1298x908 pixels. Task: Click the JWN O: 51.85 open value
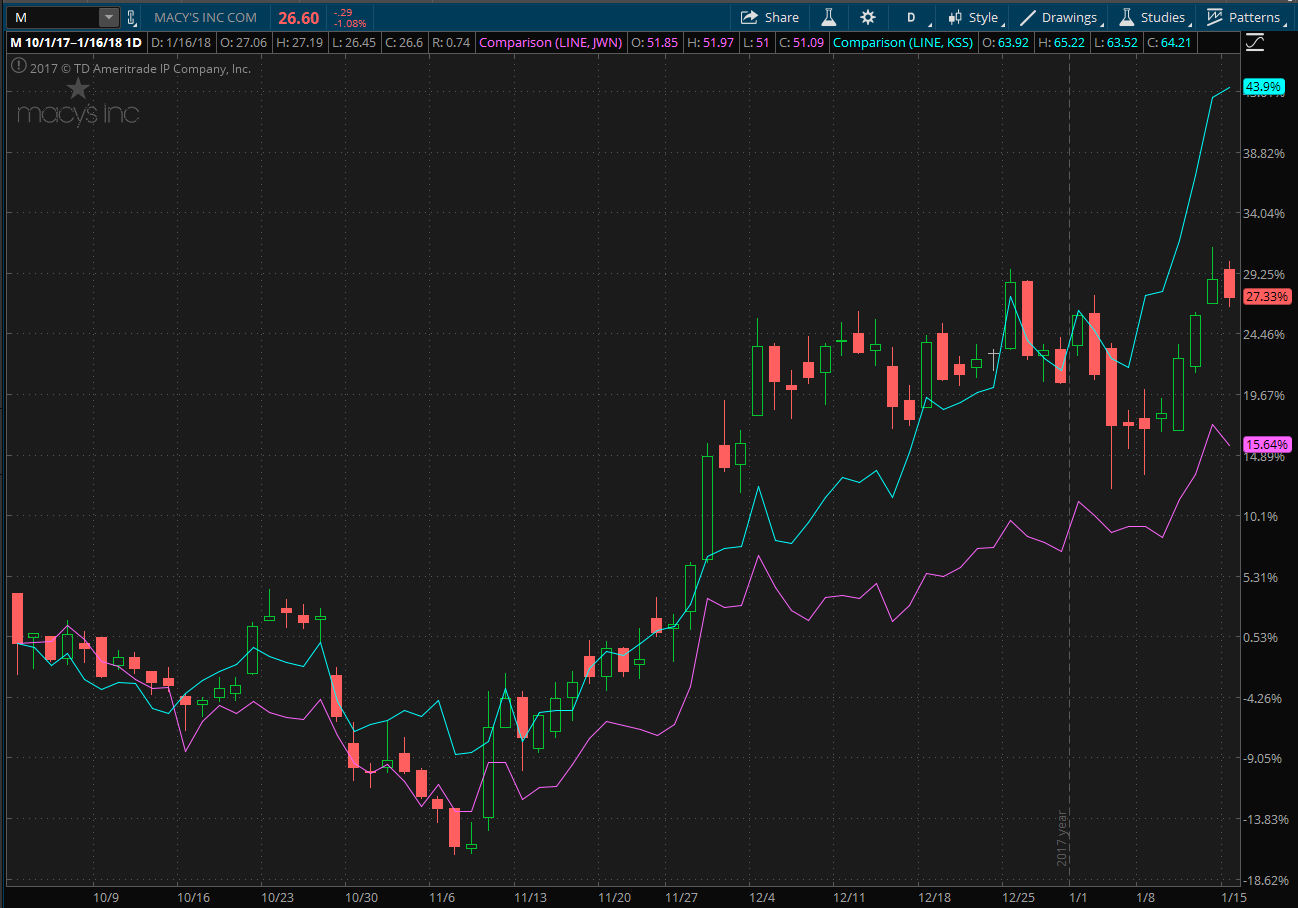[x=654, y=42]
